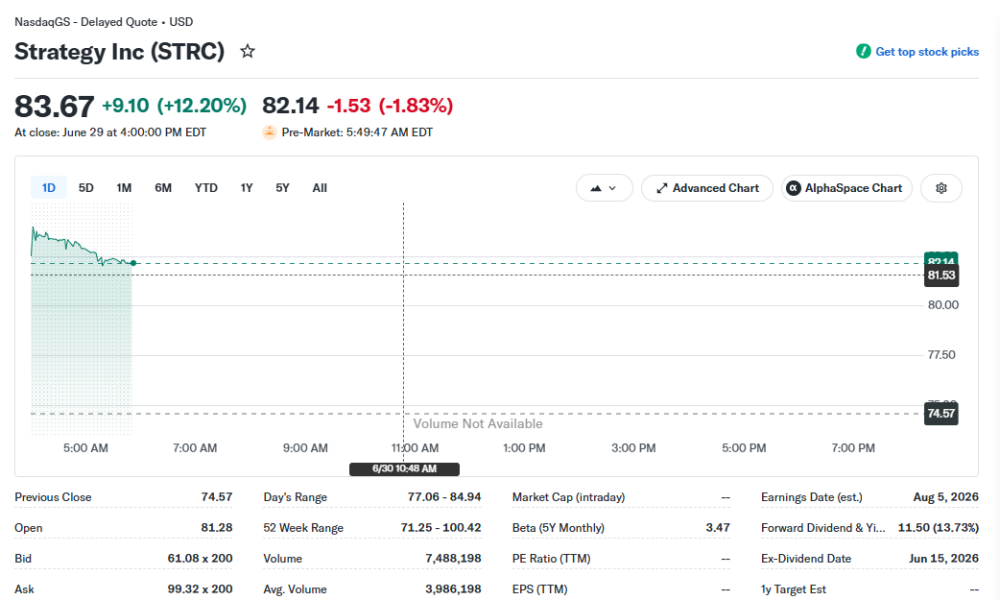Click the 82.14 pre-market price label on chart

(x=941, y=259)
